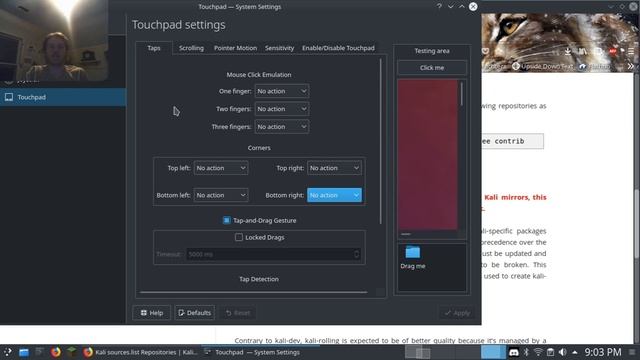Screen dimensions: 640x360
Task: Click the Touchpad sidebar icon
Action: [x=9, y=97]
